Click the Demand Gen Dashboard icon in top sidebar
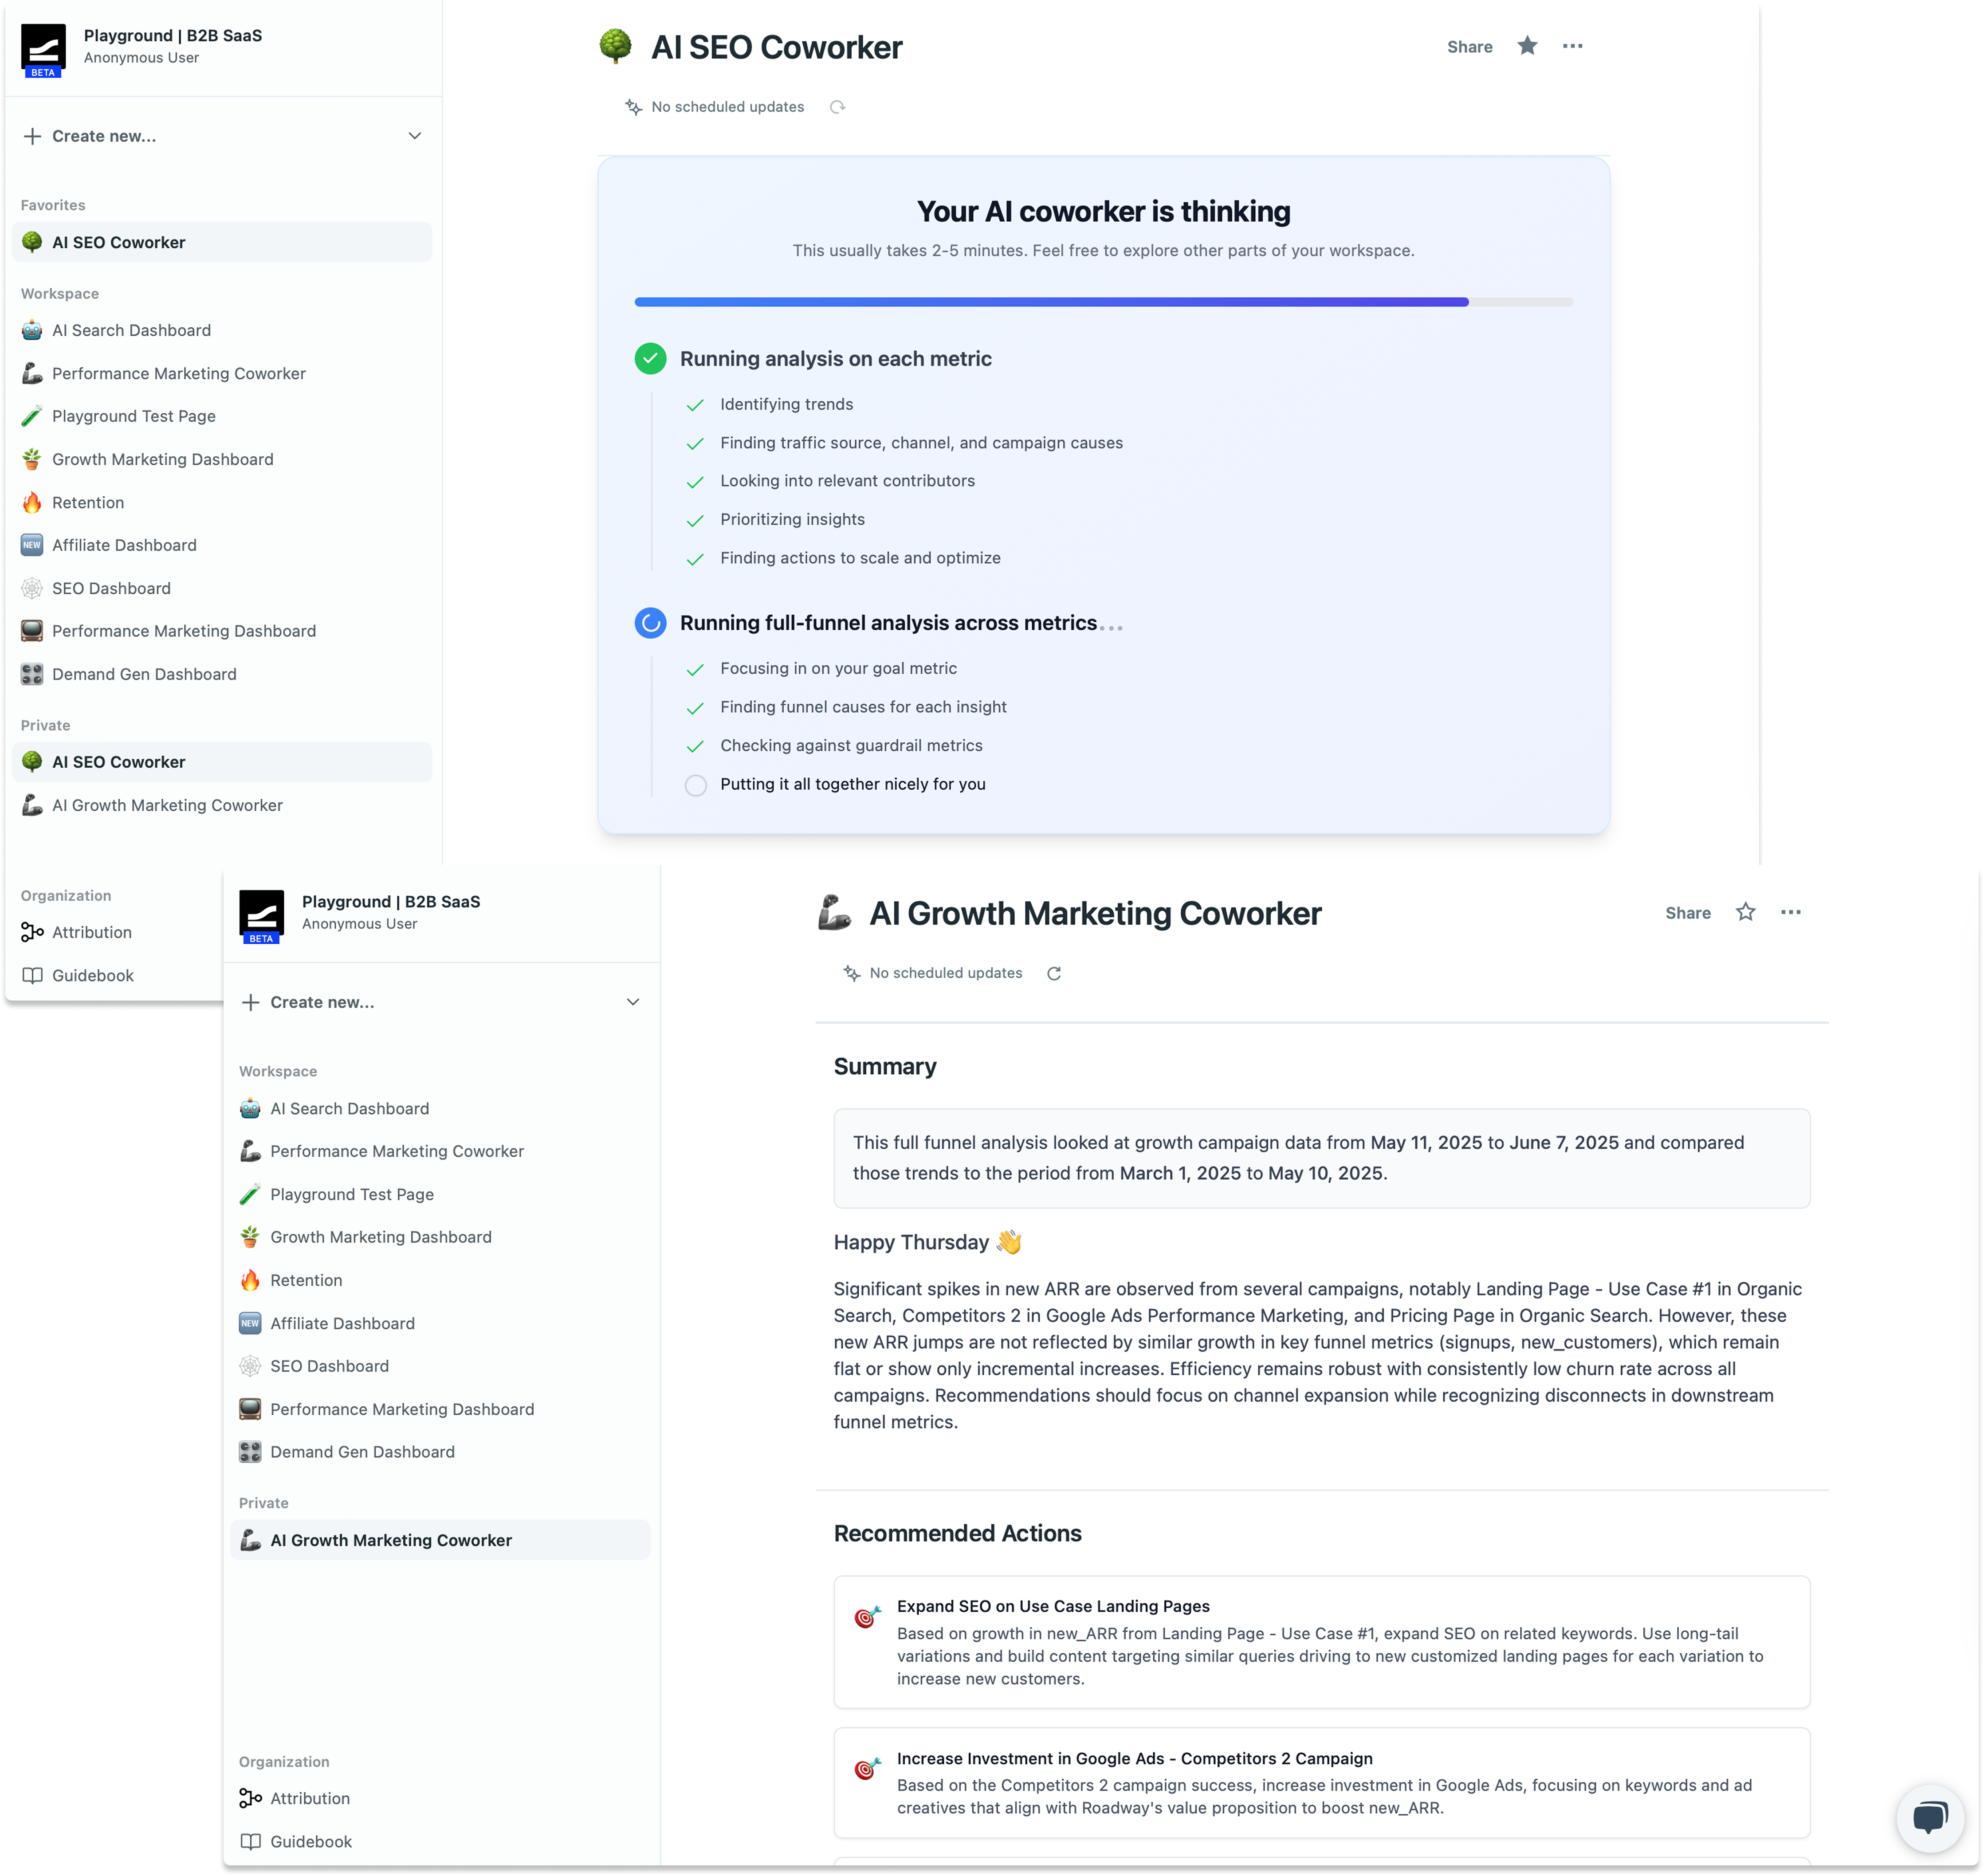1984x1876 pixels. coord(32,674)
